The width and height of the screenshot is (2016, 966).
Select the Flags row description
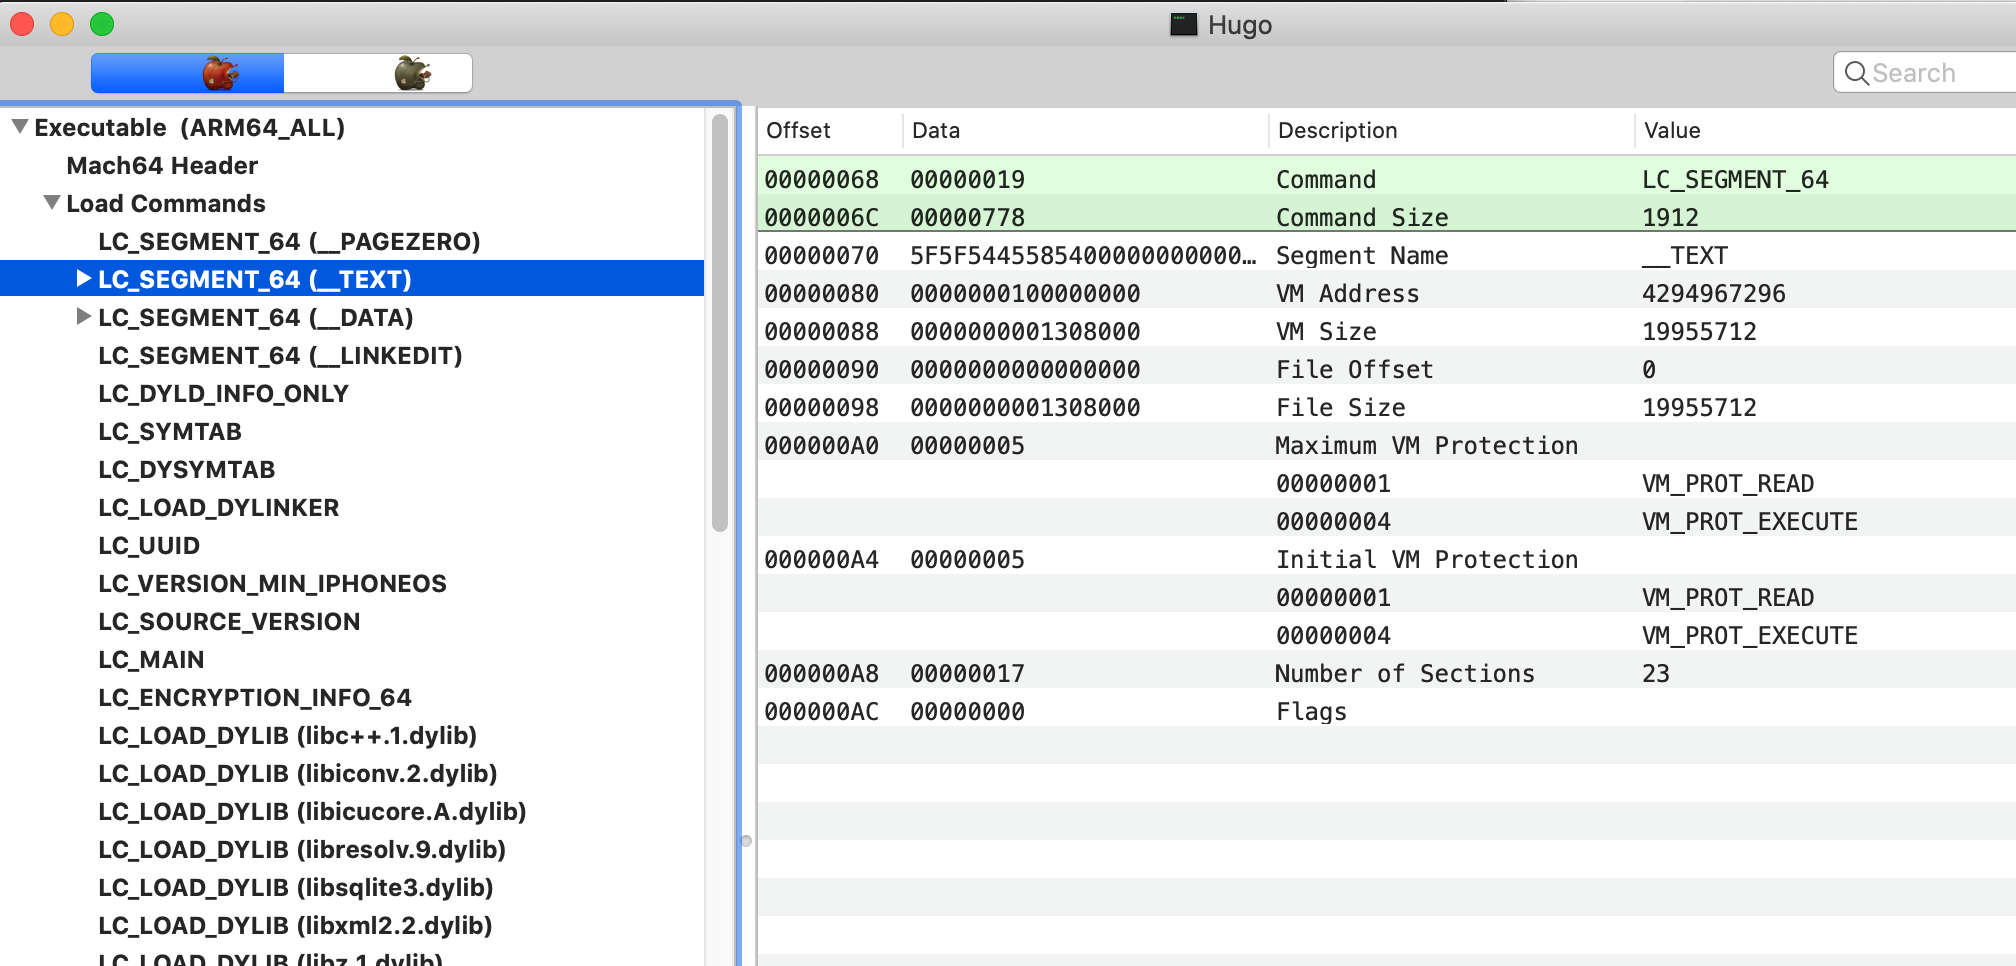point(1311,712)
